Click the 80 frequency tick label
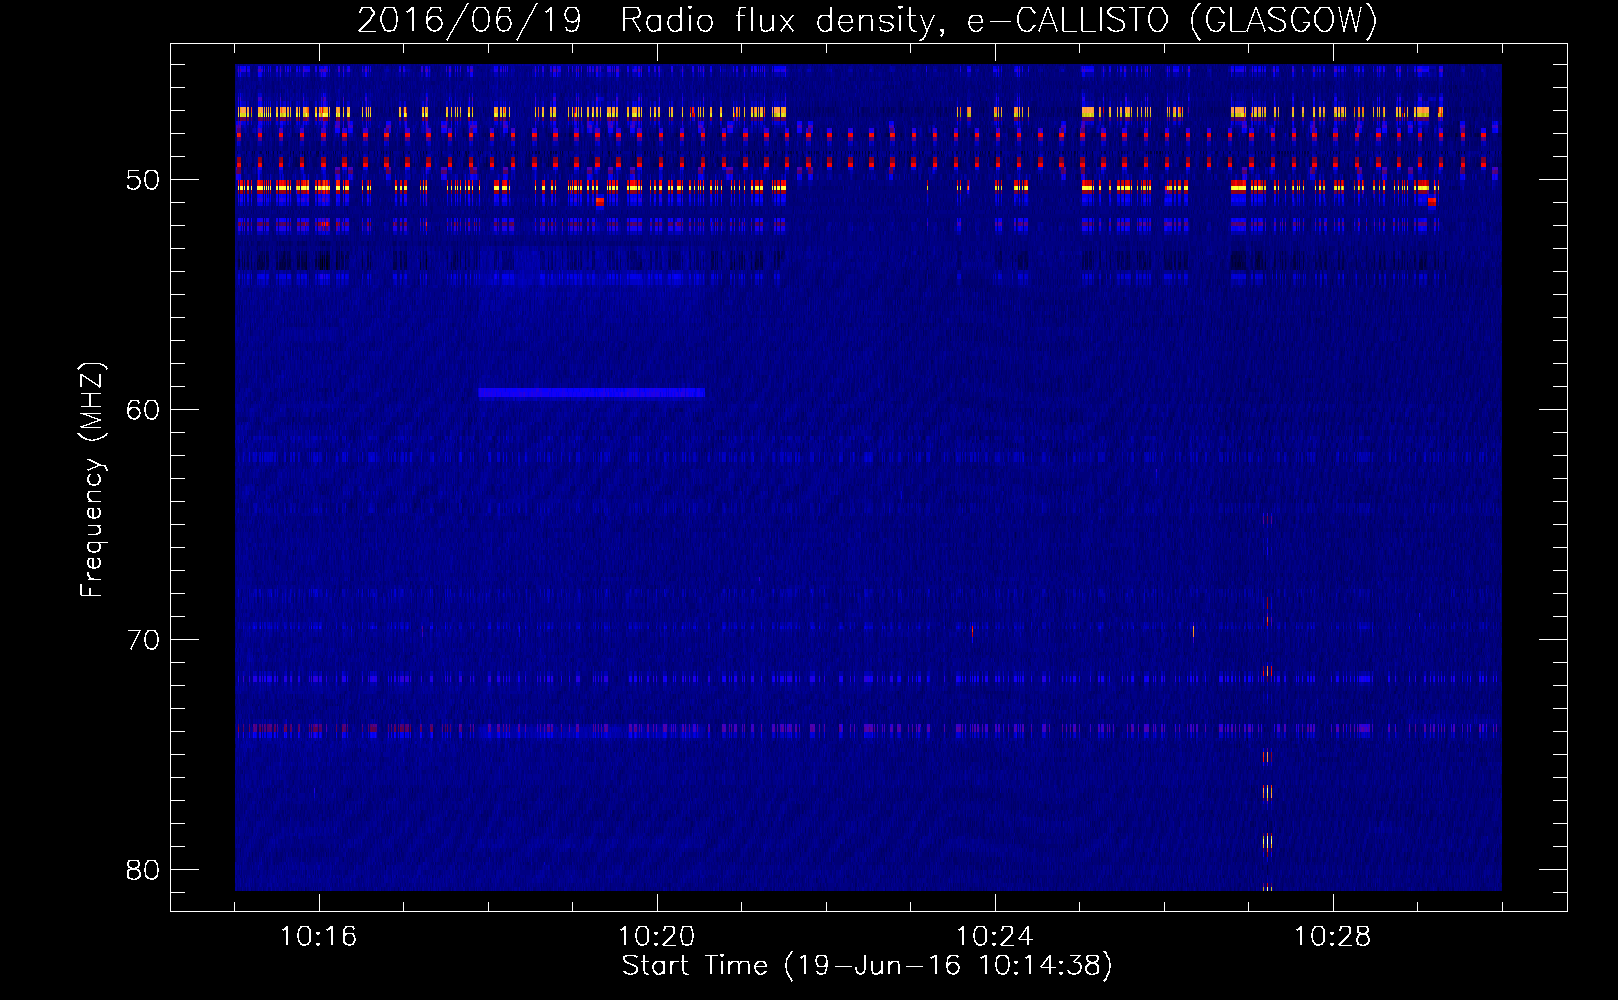The width and height of the screenshot is (1618, 1000). [143, 869]
